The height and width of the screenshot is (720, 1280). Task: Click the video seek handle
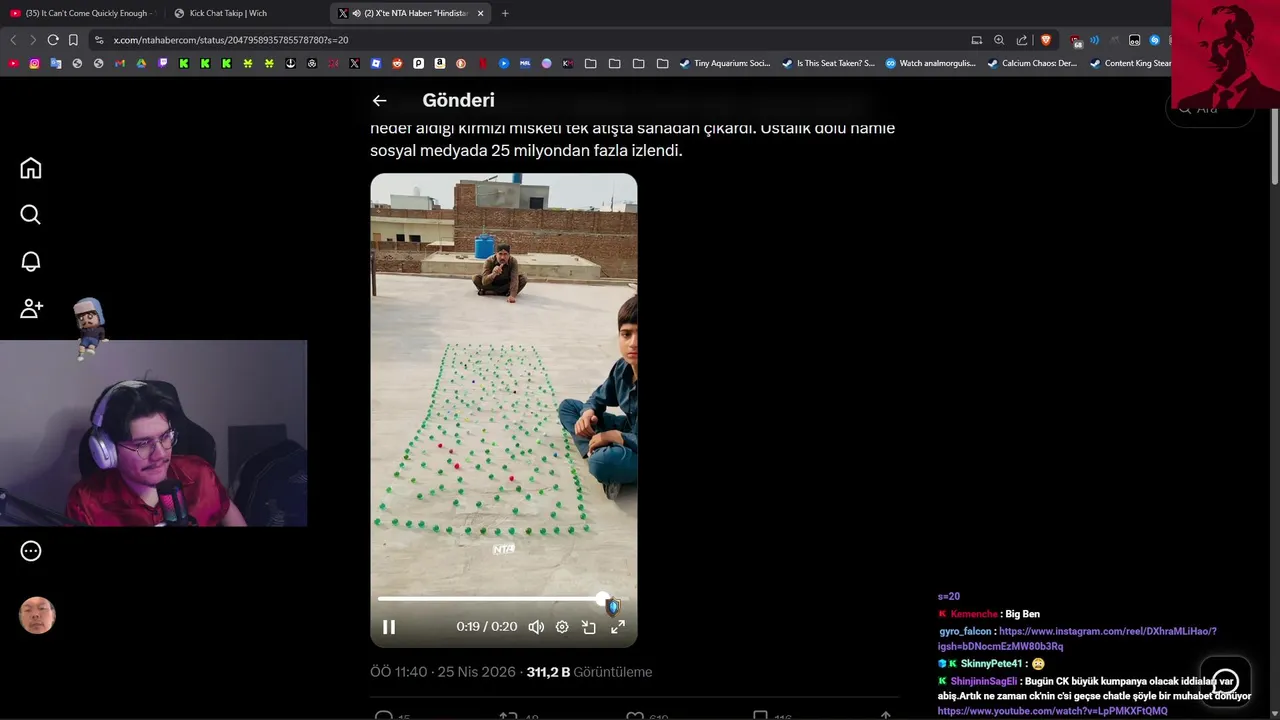(x=602, y=599)
